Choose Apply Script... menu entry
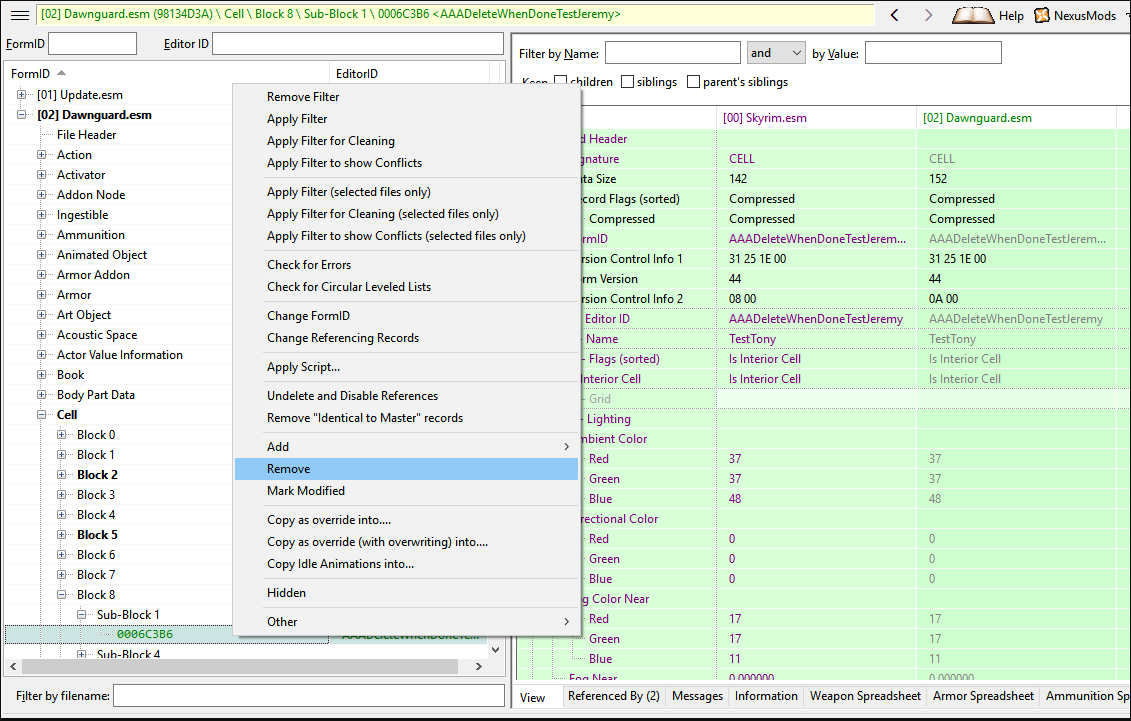The width and height of the screenshot is (1131, 721). pos(407,367)
